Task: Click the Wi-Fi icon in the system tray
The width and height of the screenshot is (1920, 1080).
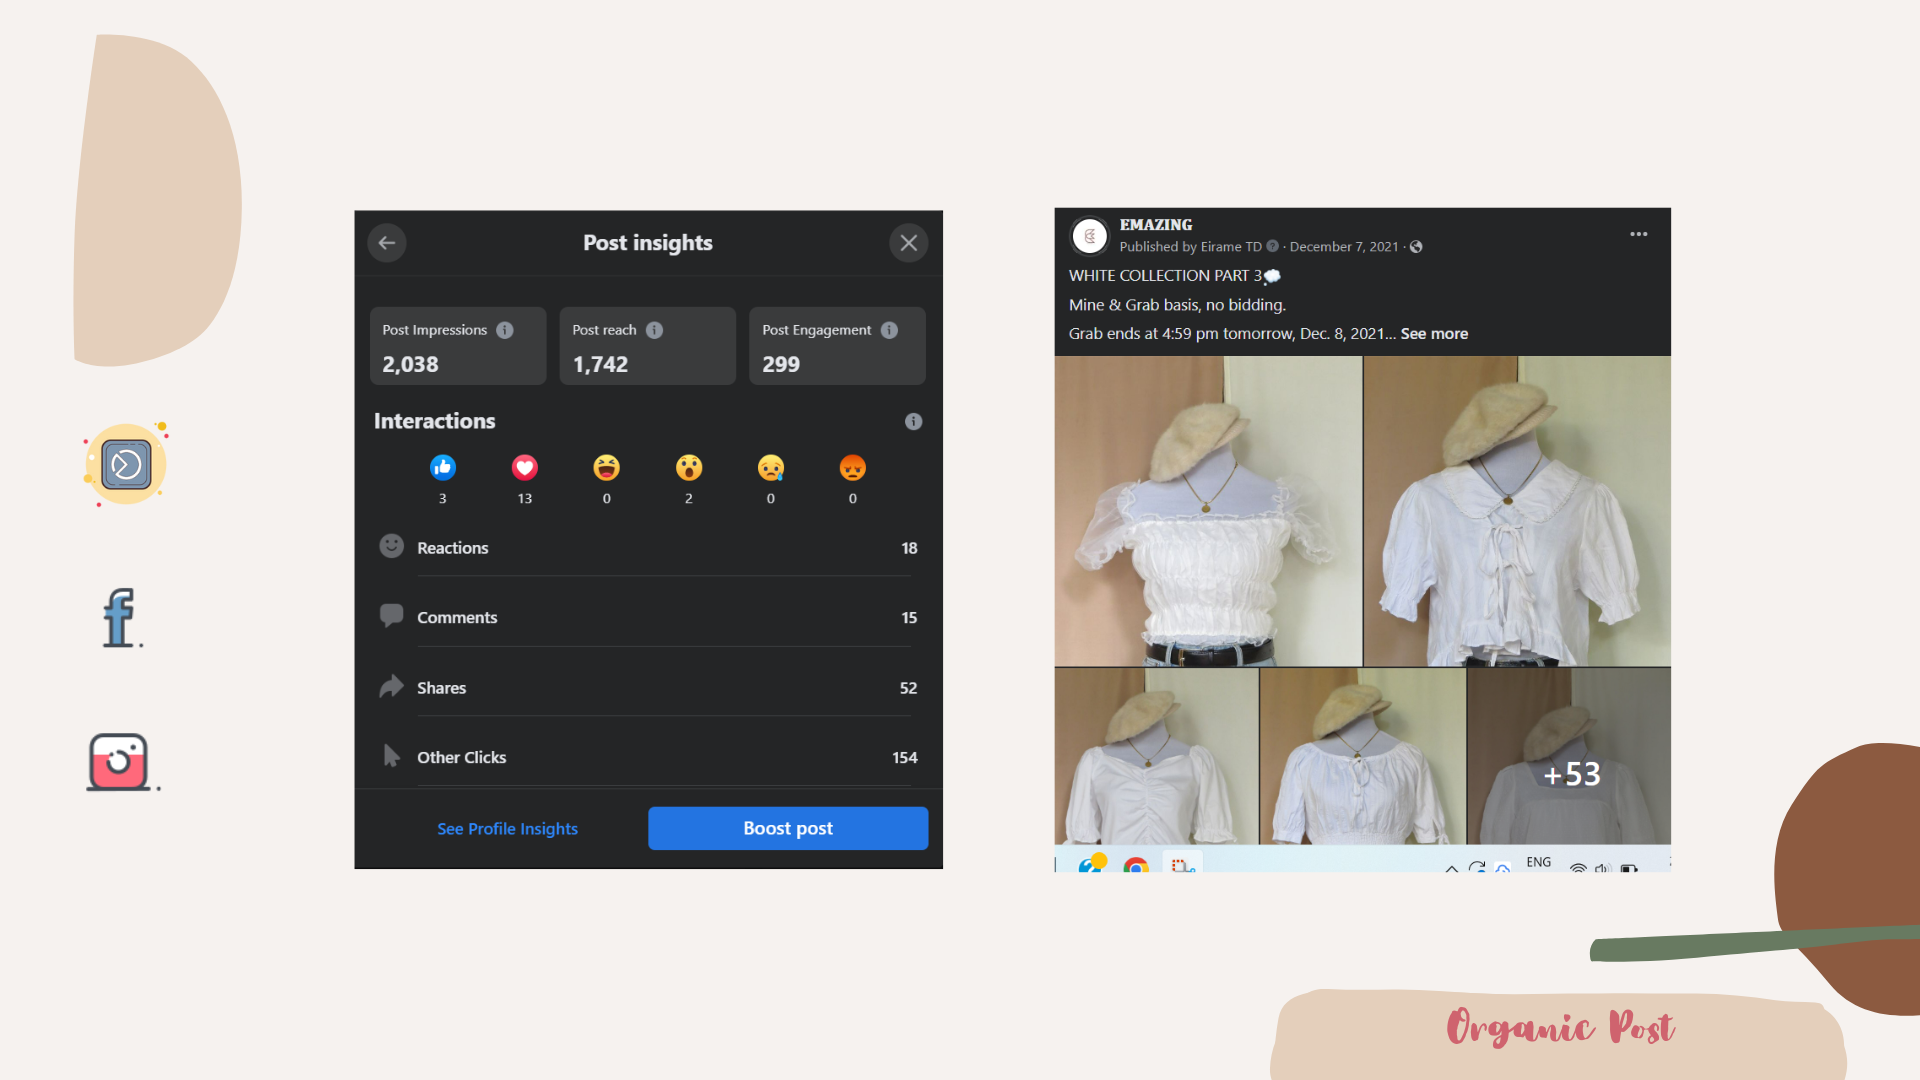Action: point(1578,868)
